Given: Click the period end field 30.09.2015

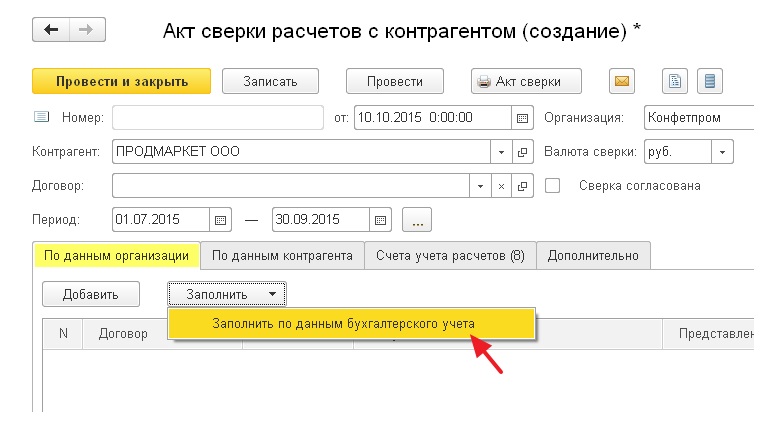Looking at the screenshot, I should coord(321,220).
